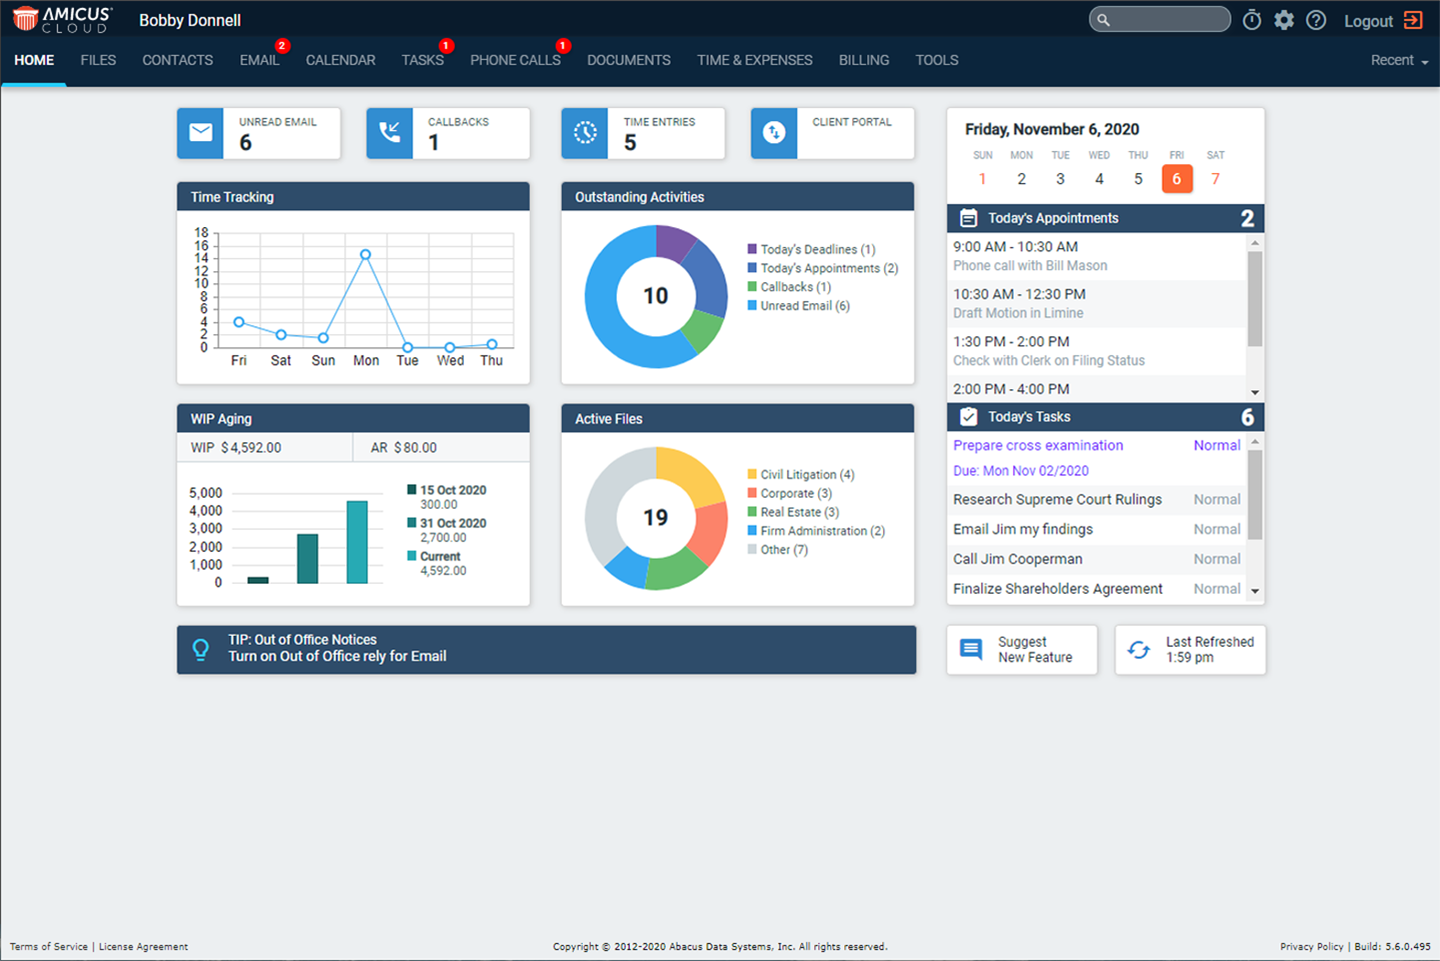
Task: Click the red Tasks notification badge
Action: (x=446, y=46)
